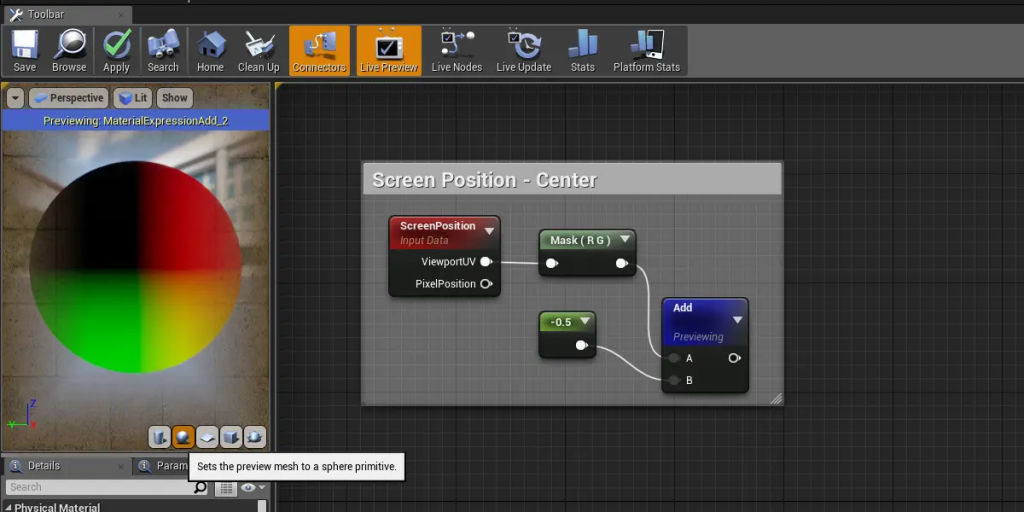
Task: Open Platform Stats from the toolbar
Action: [646, 50]
